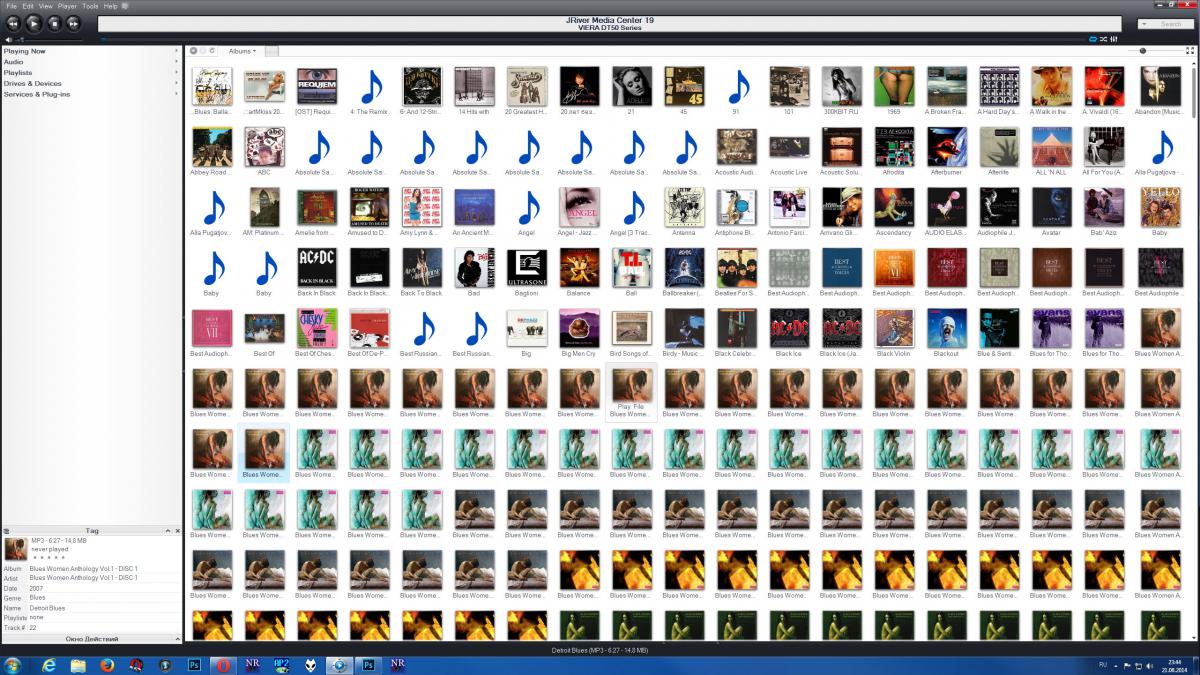Select the Requiem album thumbnail

[317, 86]
